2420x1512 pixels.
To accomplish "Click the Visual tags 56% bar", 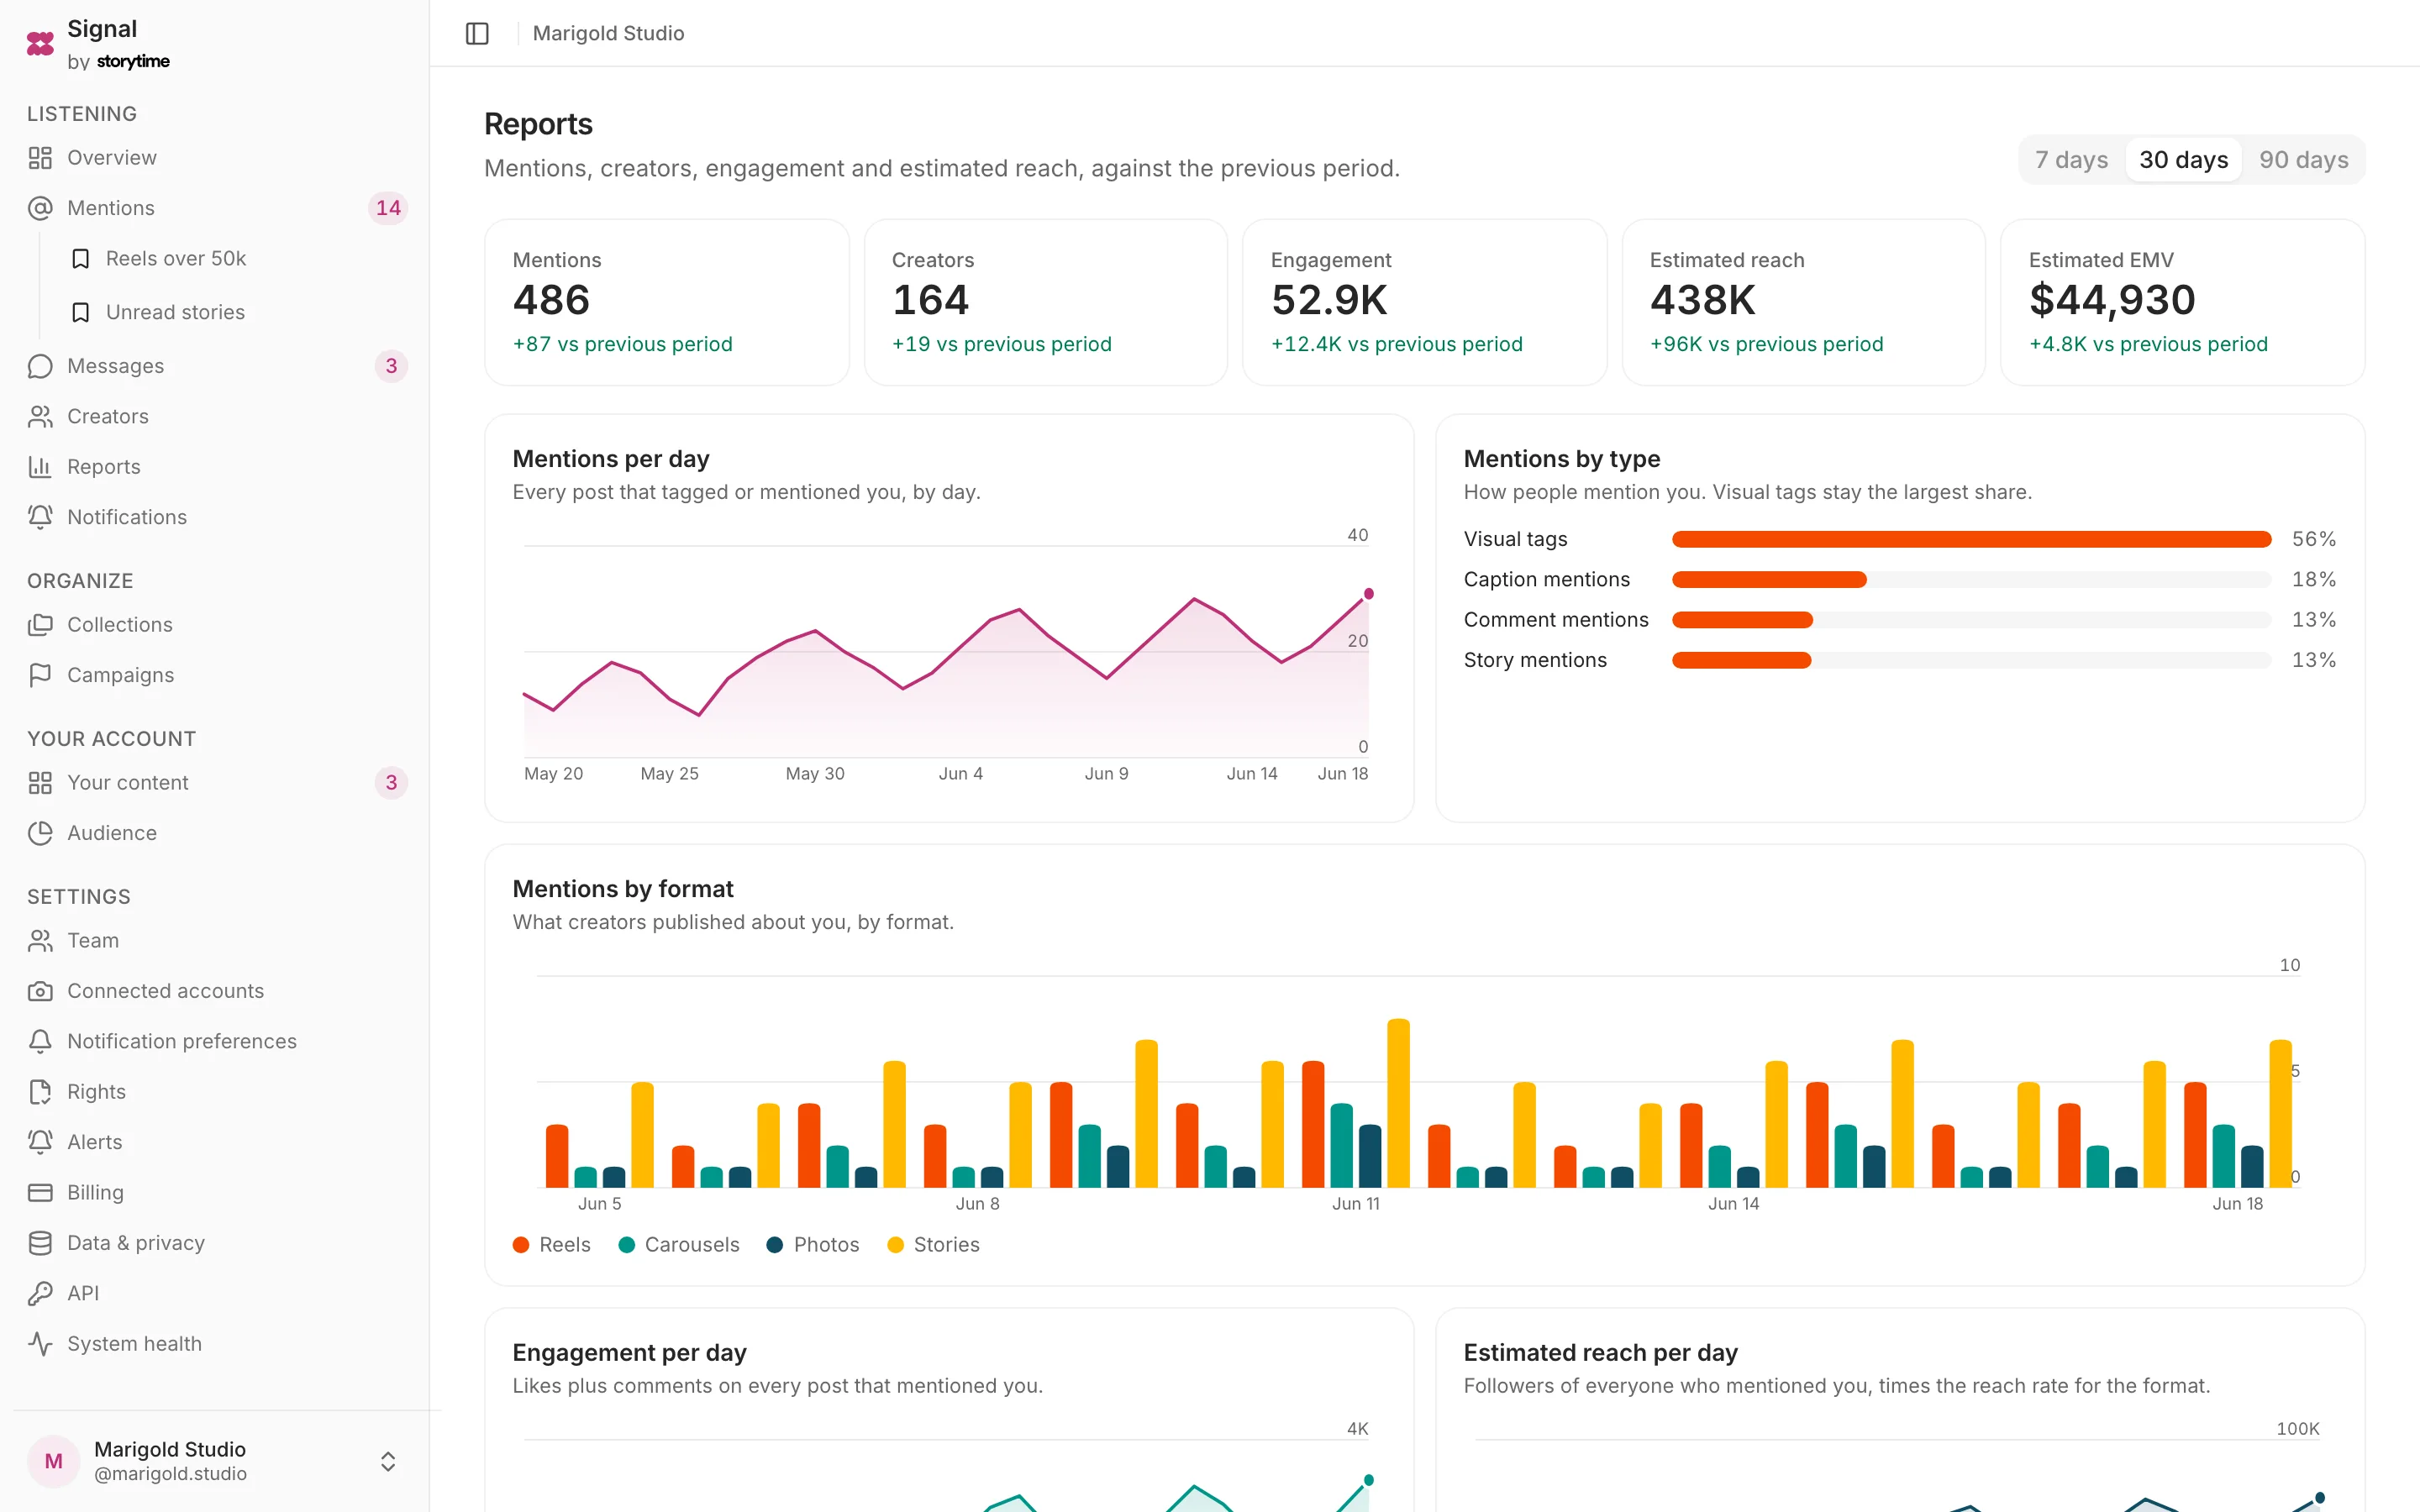I will coord(1971,540).
